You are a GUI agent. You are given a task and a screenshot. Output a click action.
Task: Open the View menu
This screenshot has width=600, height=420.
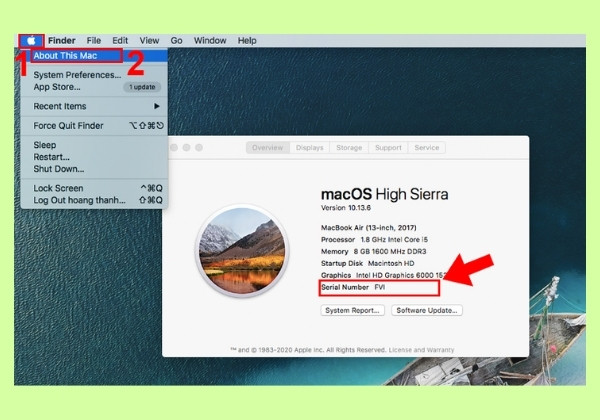click(x=149, y=41)
